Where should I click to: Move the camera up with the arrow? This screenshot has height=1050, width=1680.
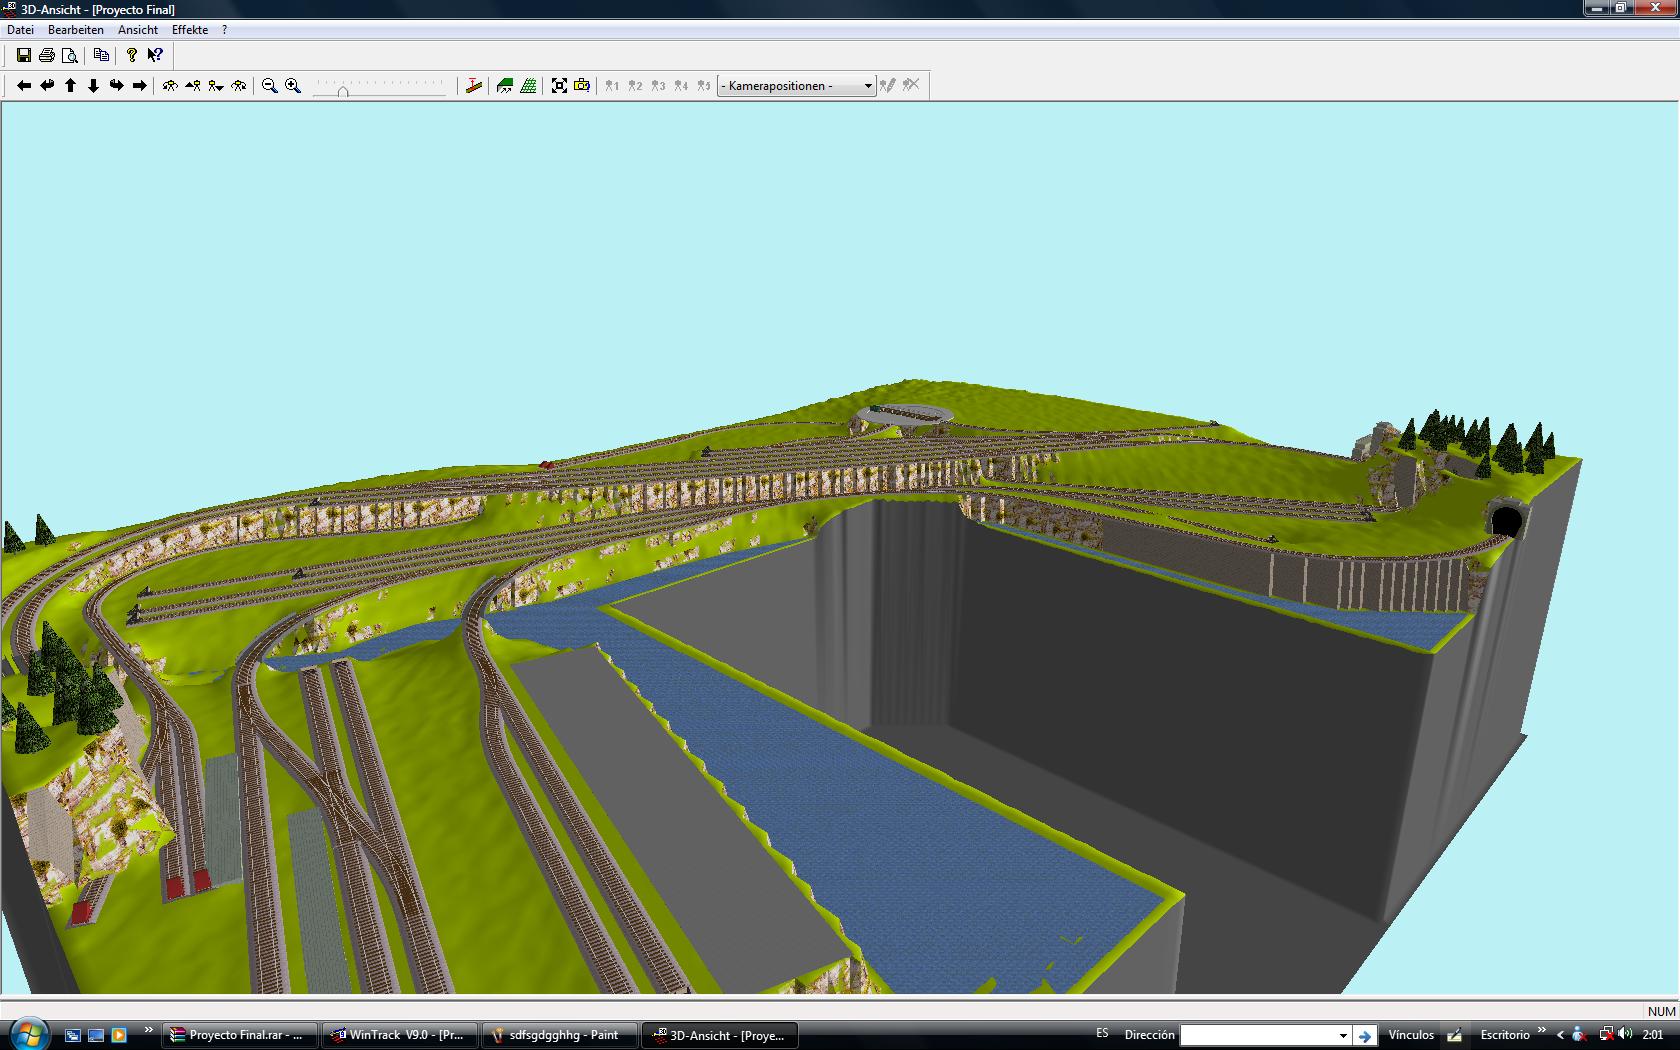70,86
